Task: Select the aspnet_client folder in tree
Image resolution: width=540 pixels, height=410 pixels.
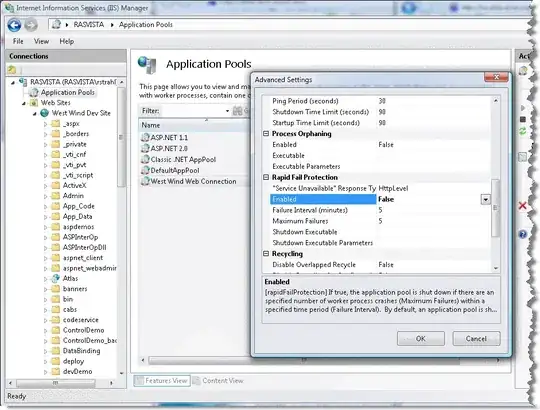Action: 83,257
